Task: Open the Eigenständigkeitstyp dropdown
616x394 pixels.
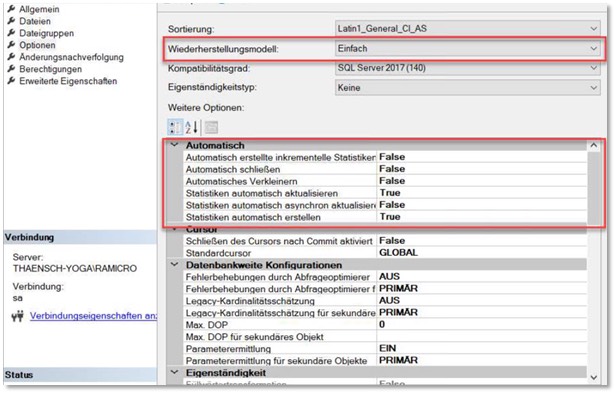Action: point(468,88)
